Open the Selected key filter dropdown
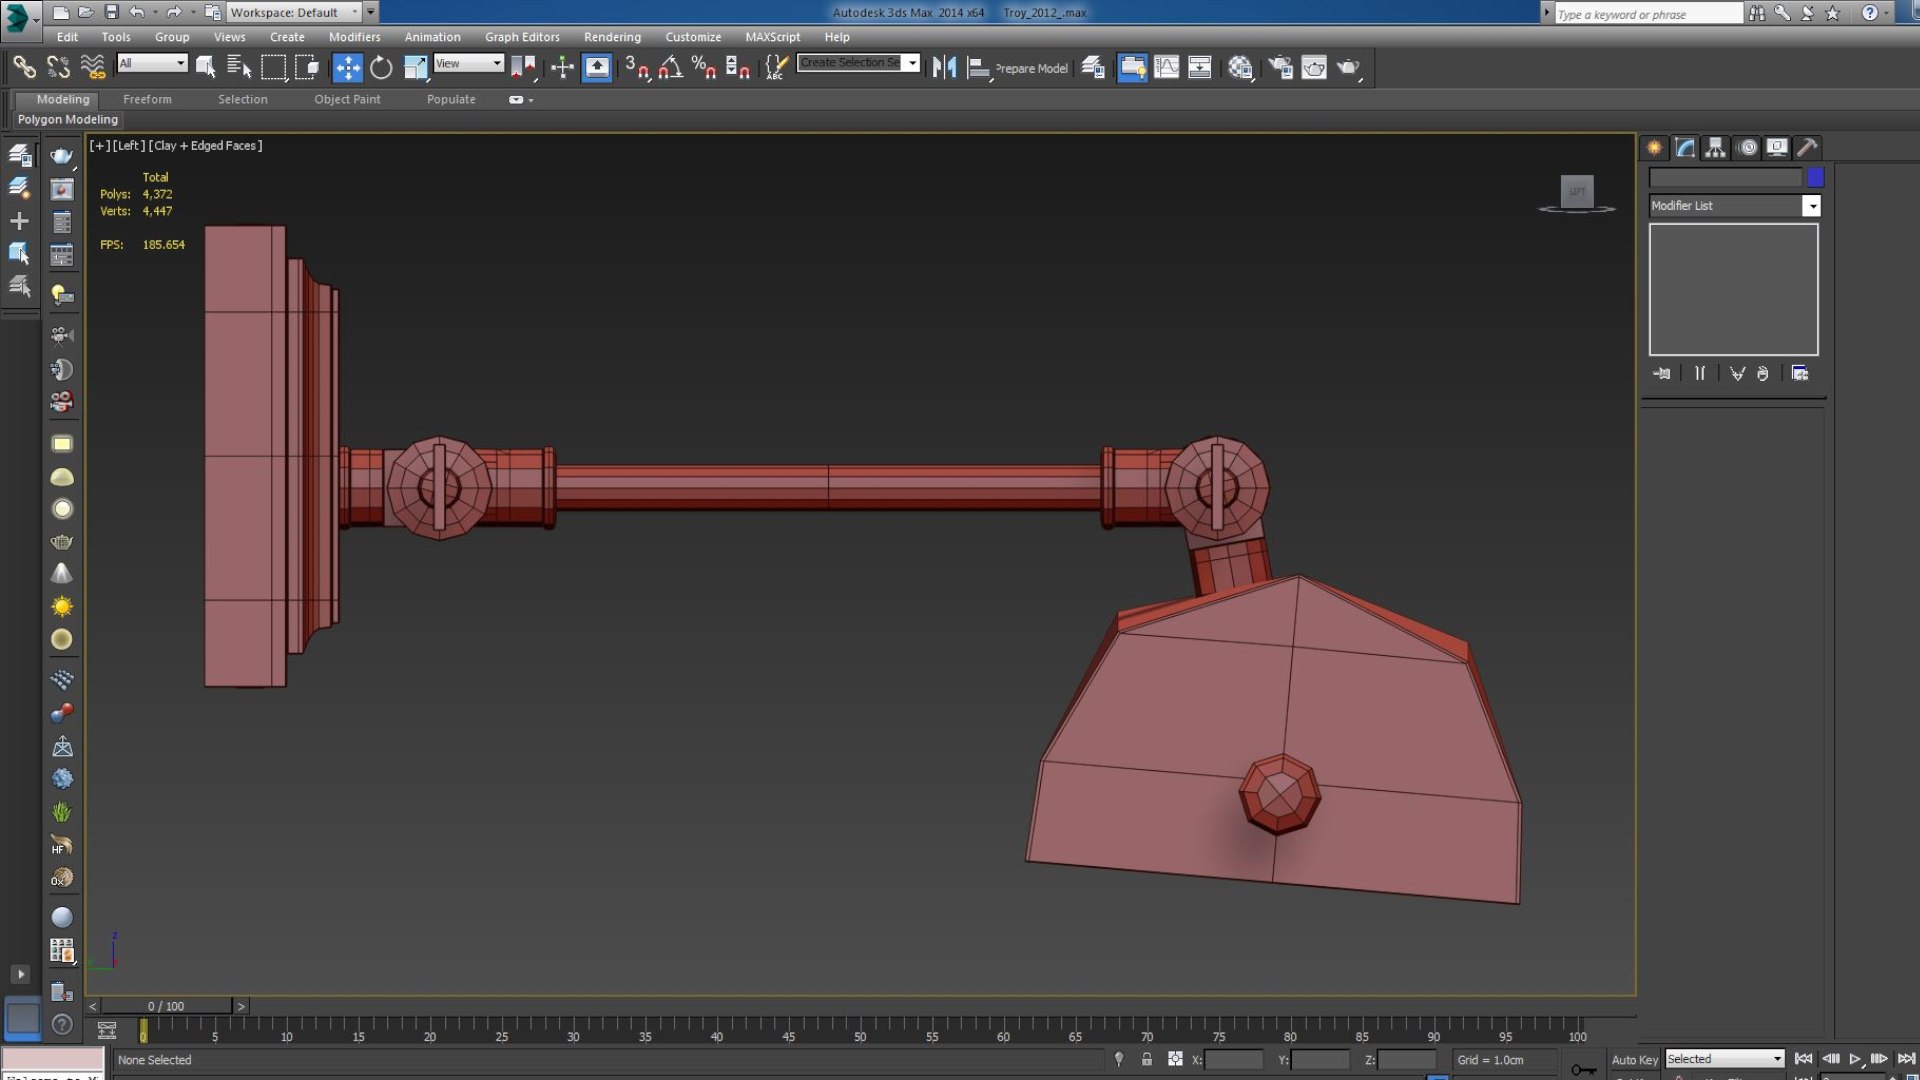 (x=1724, y=1059)
